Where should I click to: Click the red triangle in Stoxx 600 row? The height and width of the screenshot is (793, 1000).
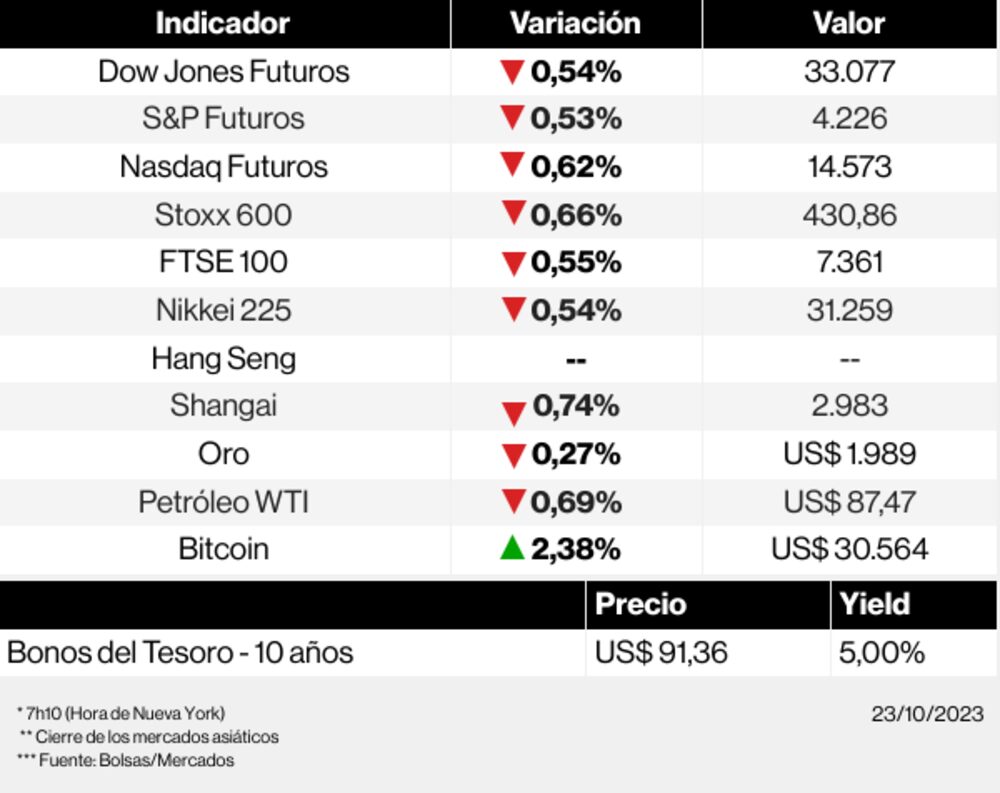pyautogui.click(x=514, y=213)
